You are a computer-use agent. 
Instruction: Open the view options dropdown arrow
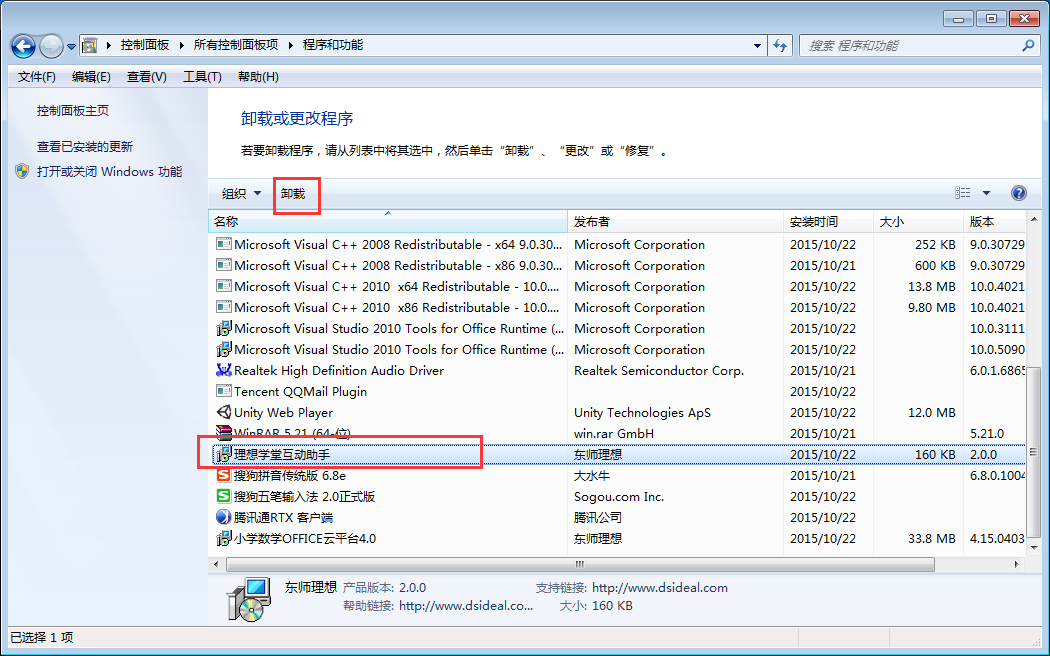pyautogui.click(x=986, y=194)
